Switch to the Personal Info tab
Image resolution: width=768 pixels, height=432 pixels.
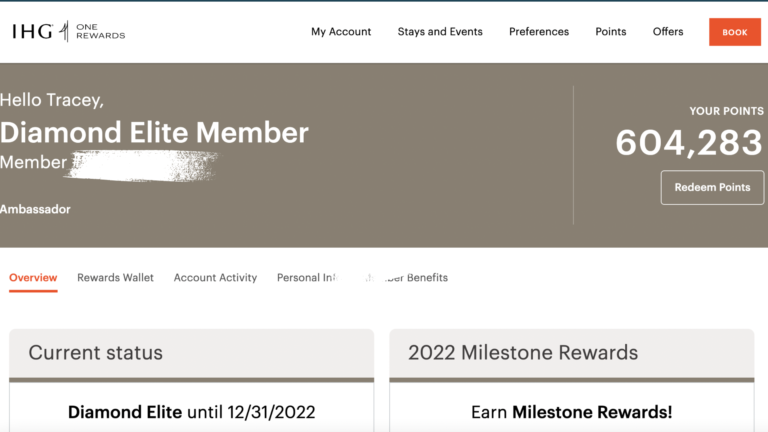coord(308,278)
